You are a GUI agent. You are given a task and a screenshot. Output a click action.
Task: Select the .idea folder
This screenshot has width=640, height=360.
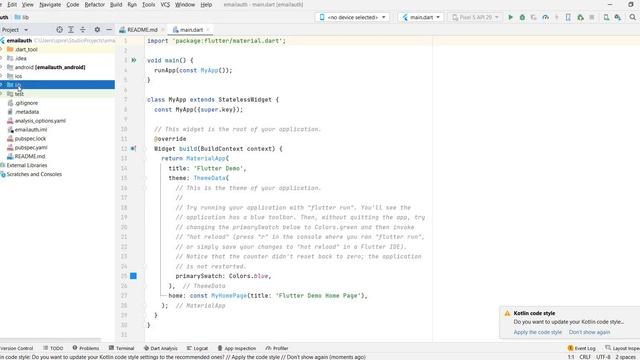[x=20, y=58]
